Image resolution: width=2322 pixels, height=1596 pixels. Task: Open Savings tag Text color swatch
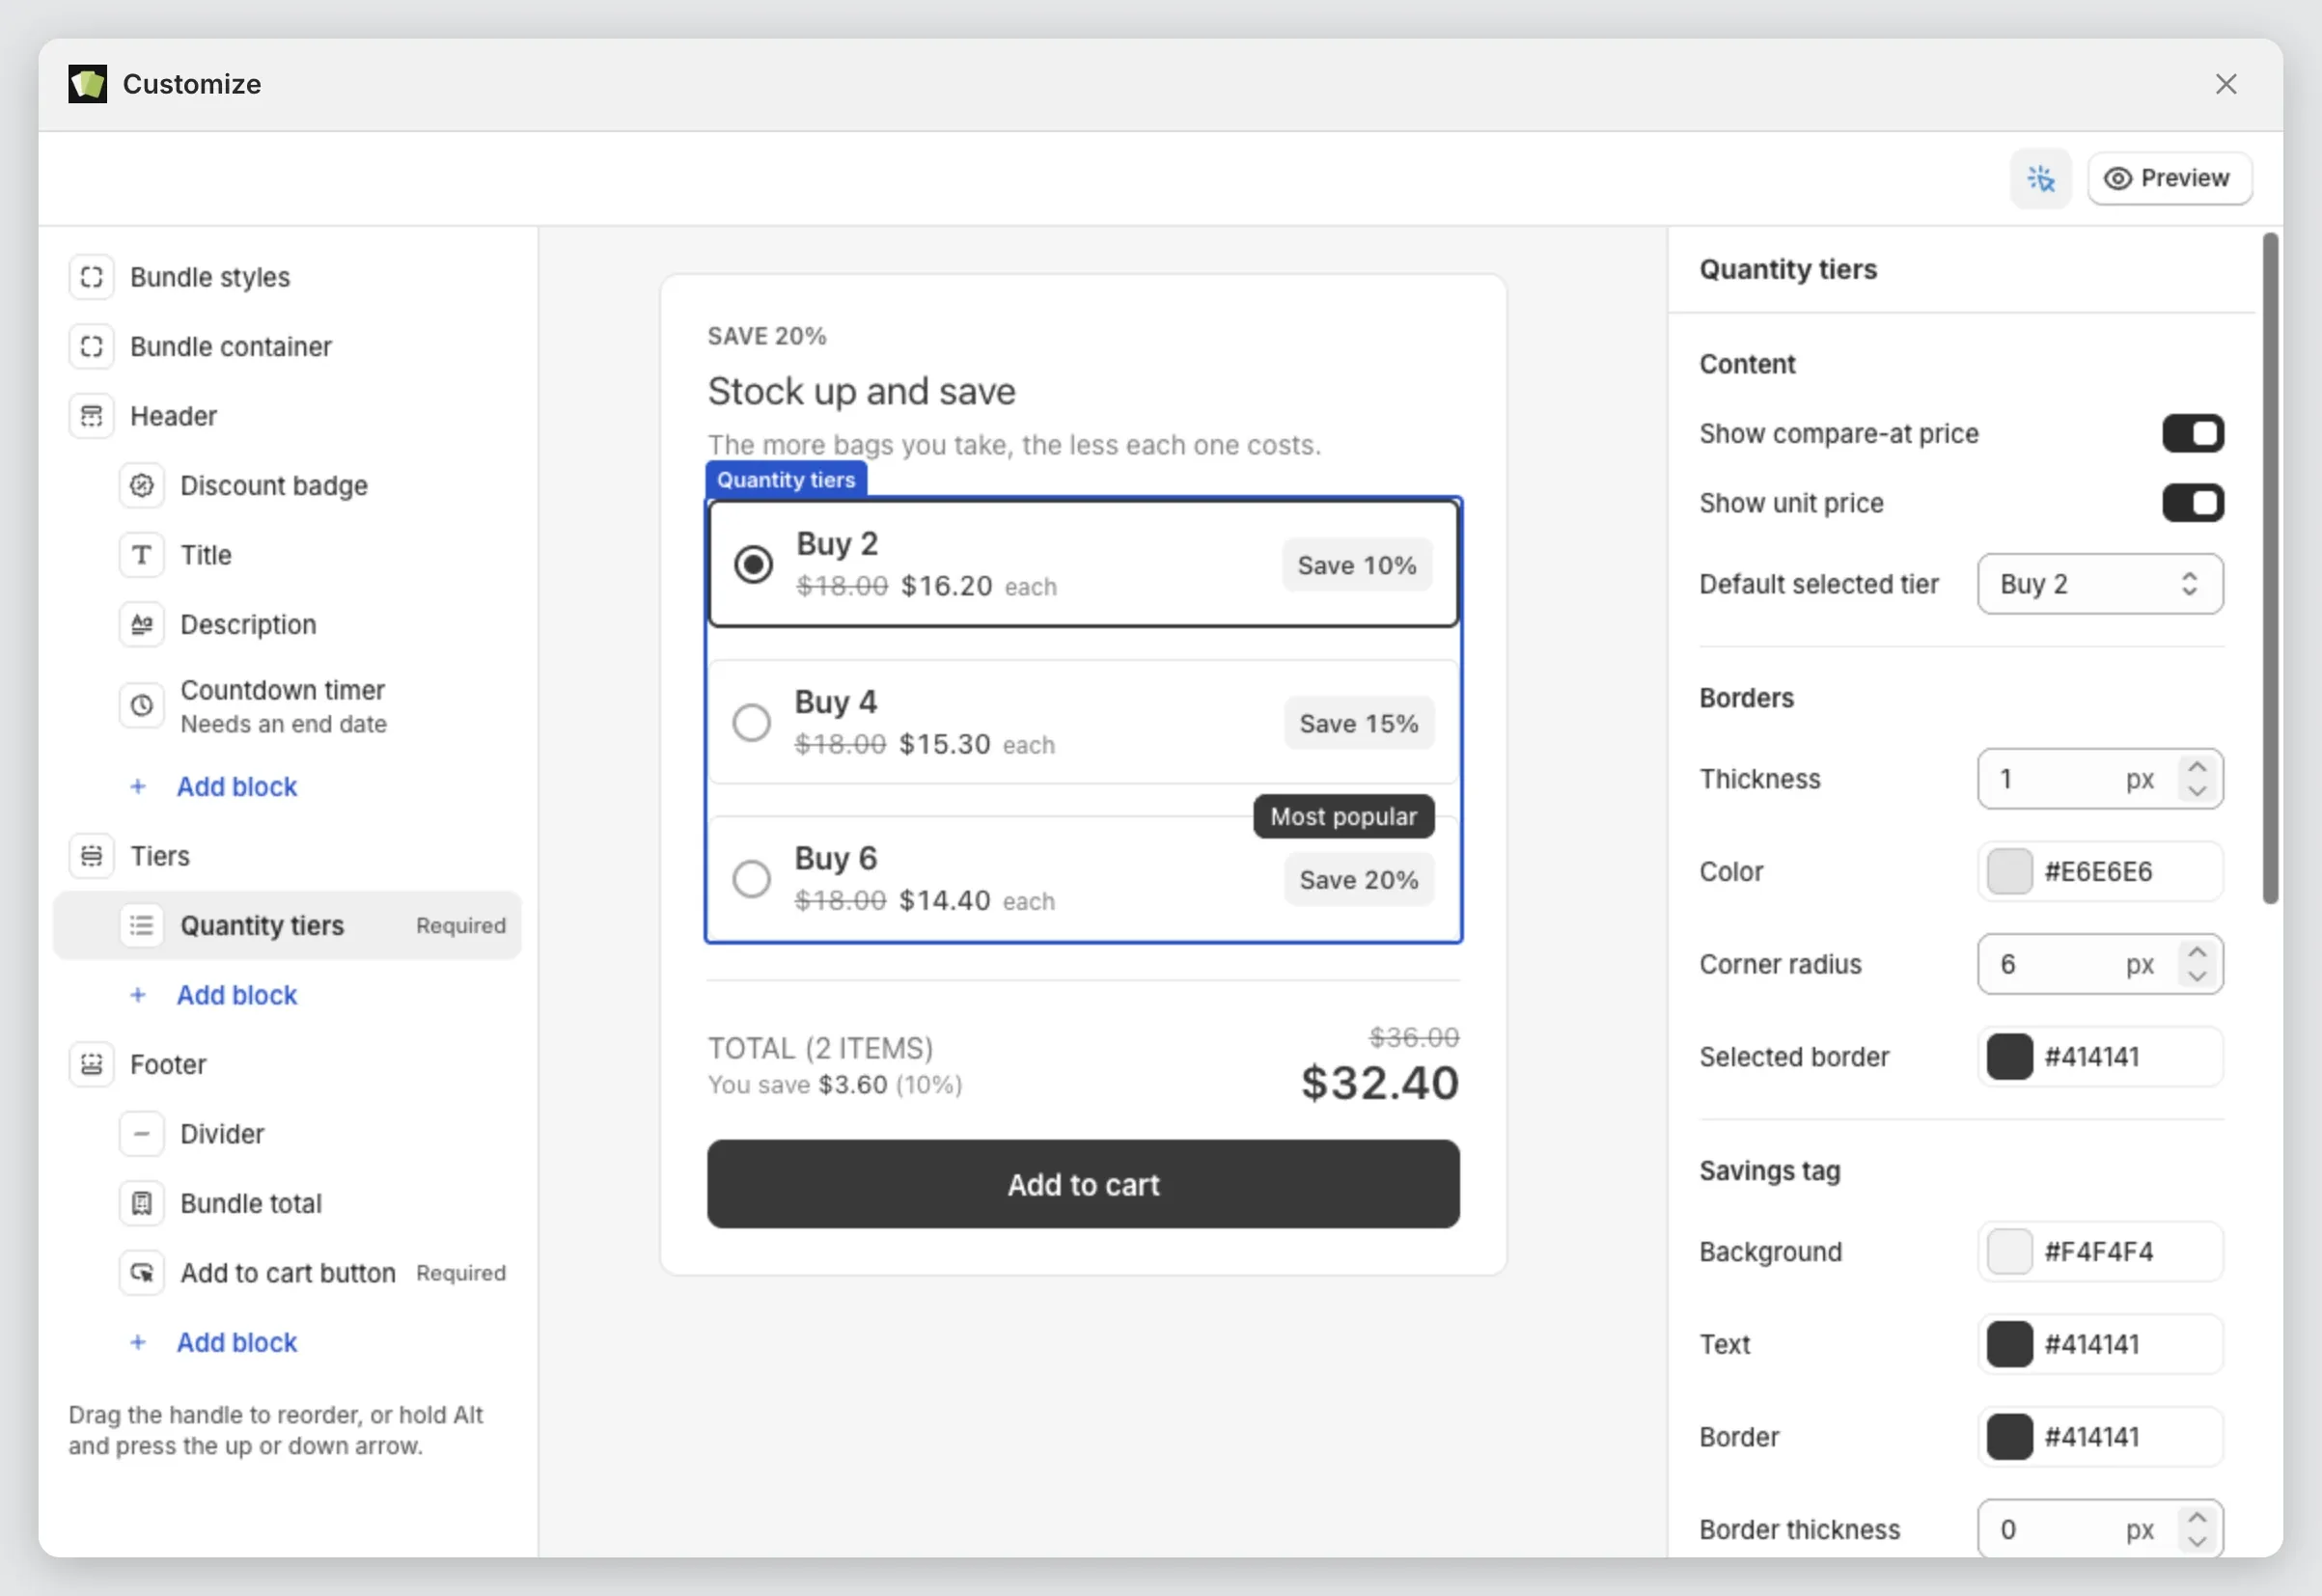(2009, 1344)
